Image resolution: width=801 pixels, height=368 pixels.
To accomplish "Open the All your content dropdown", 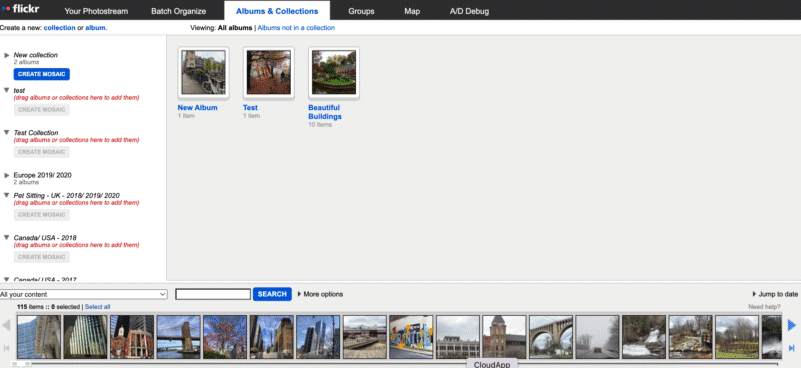I will [84, 294].
